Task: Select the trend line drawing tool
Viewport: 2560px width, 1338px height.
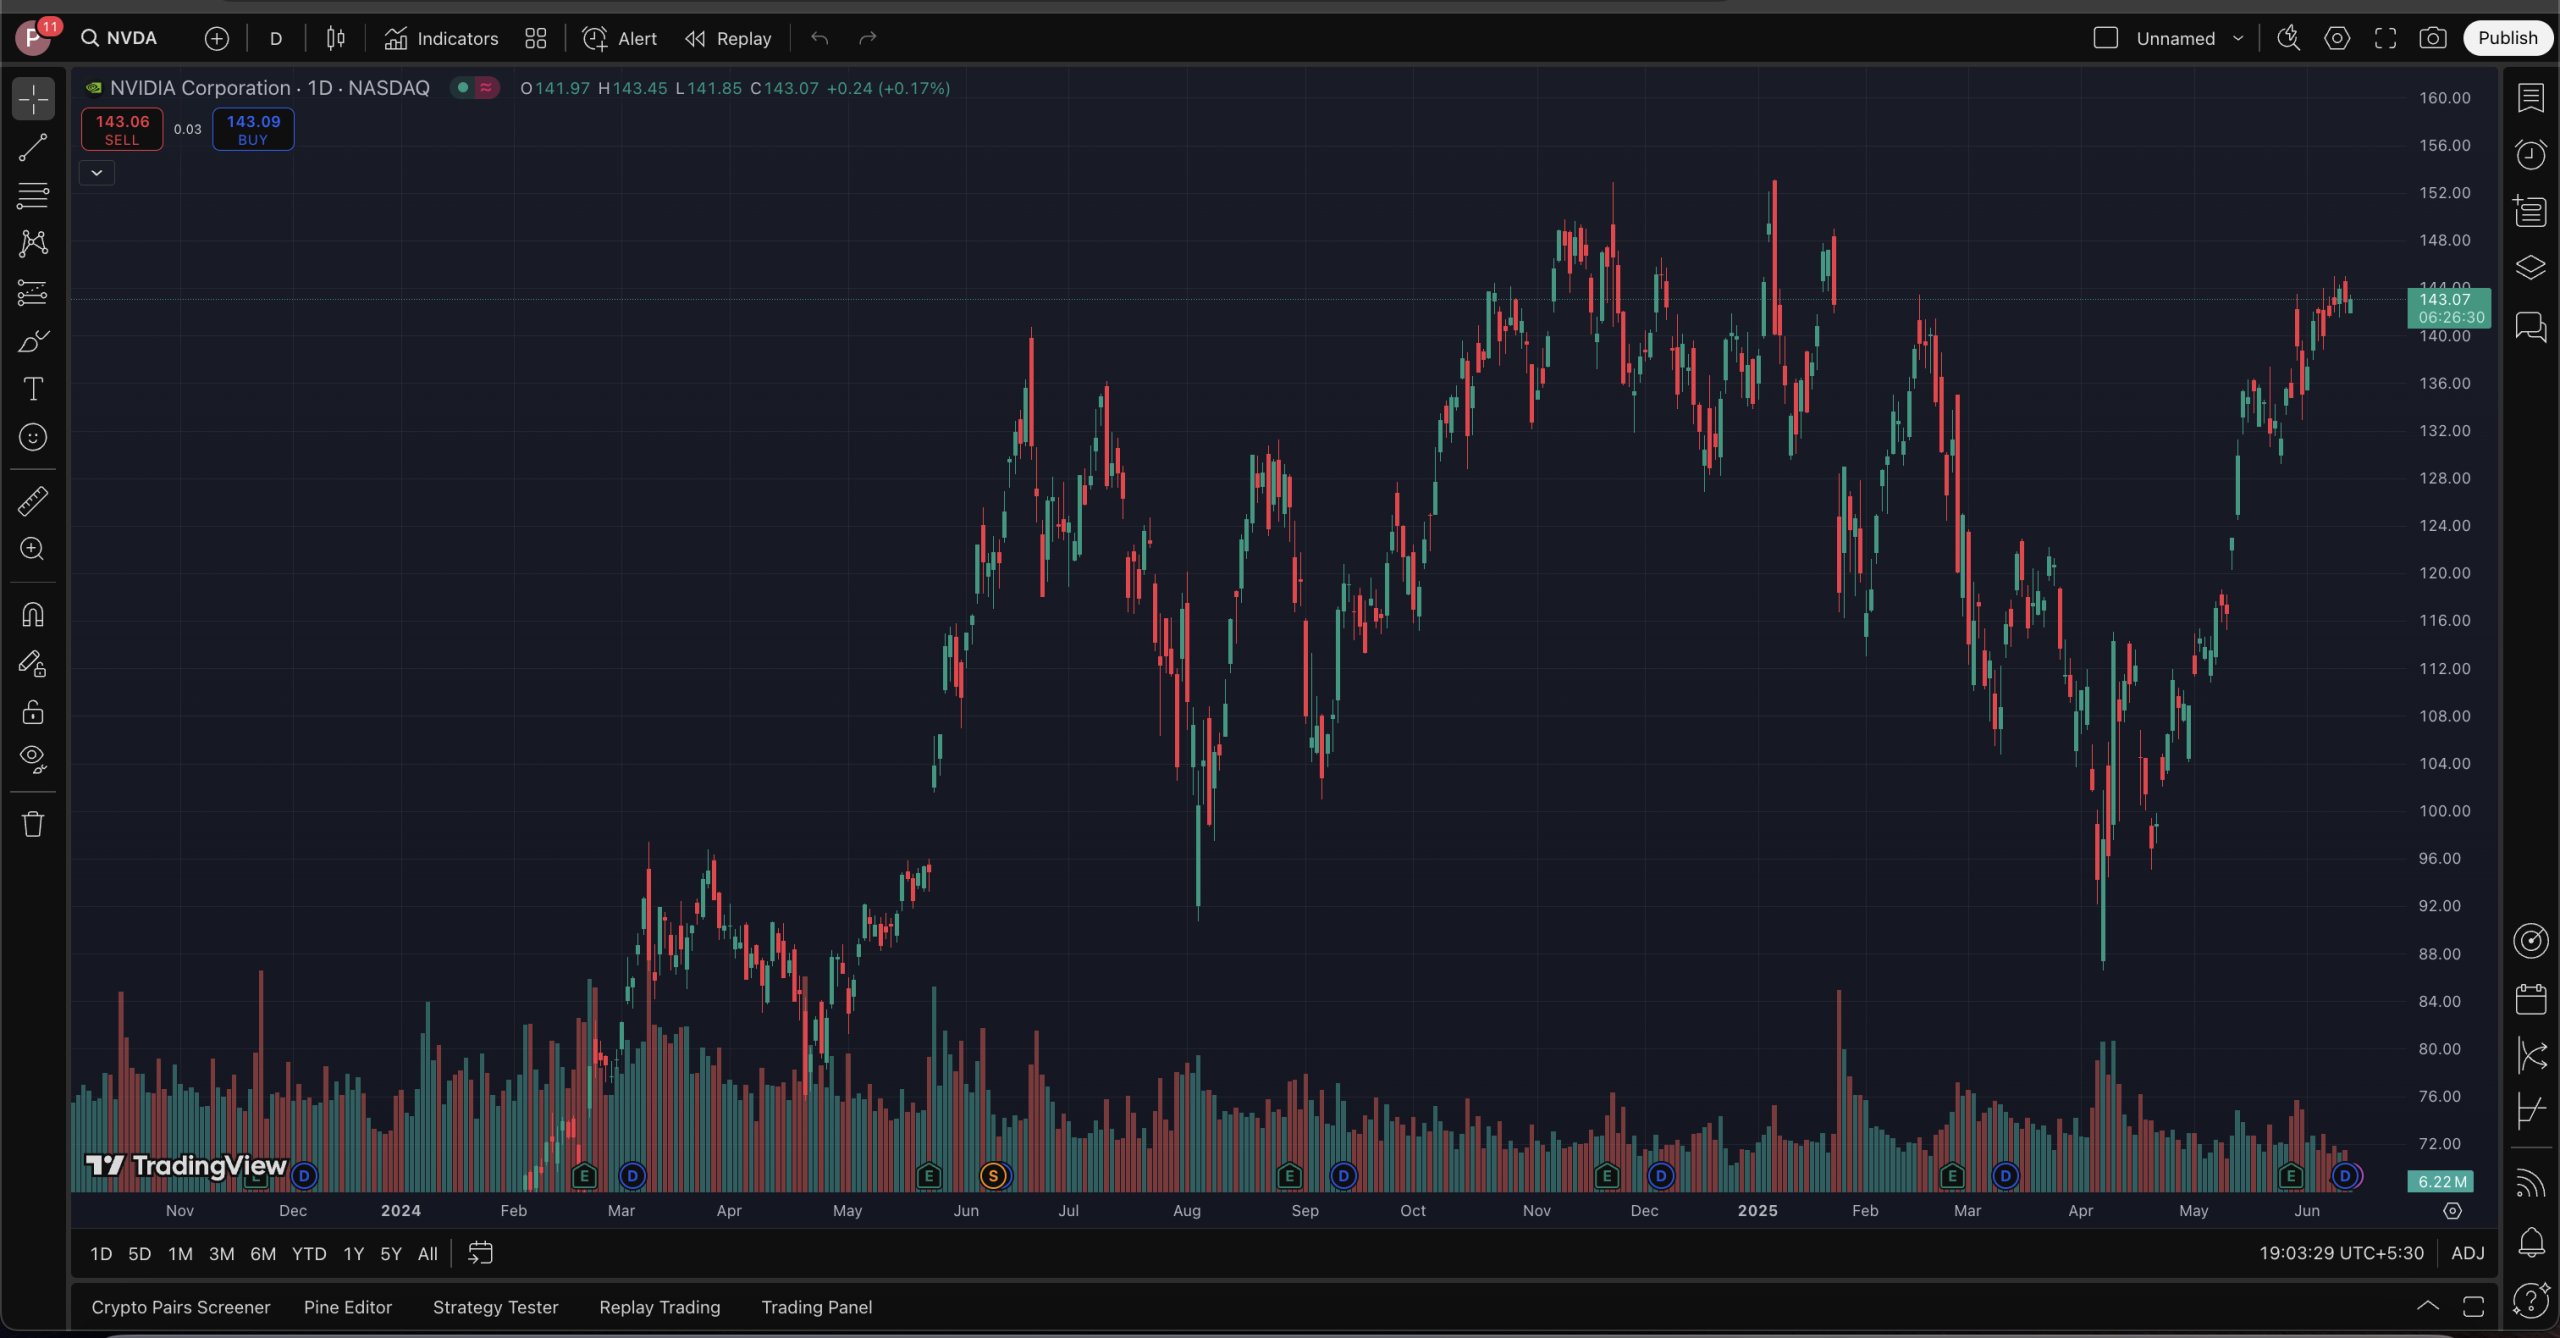Action: (x=33, y=147)
